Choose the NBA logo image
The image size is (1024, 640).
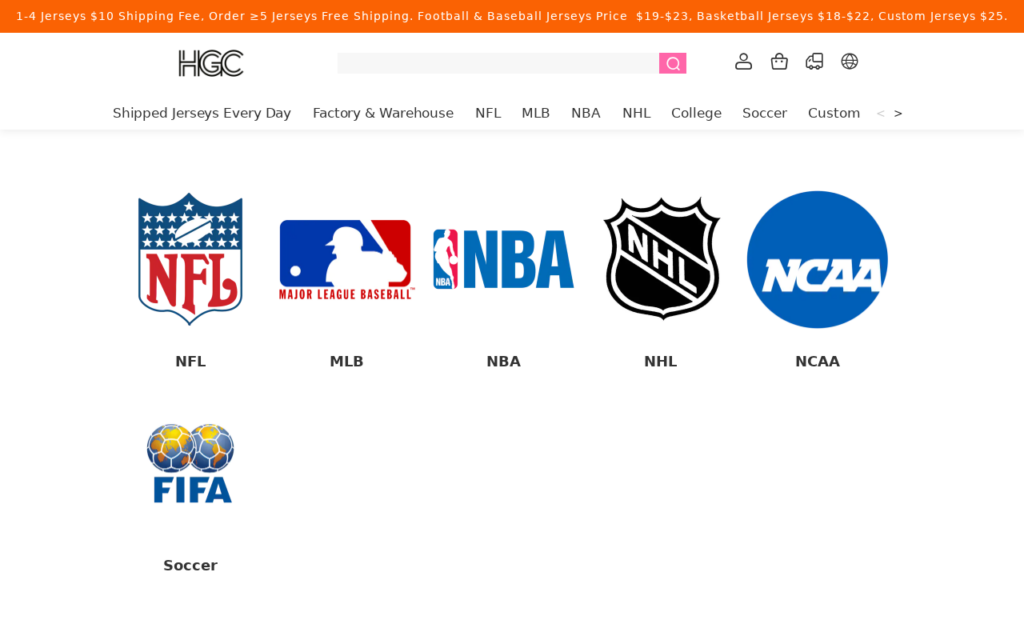point(504,259)
